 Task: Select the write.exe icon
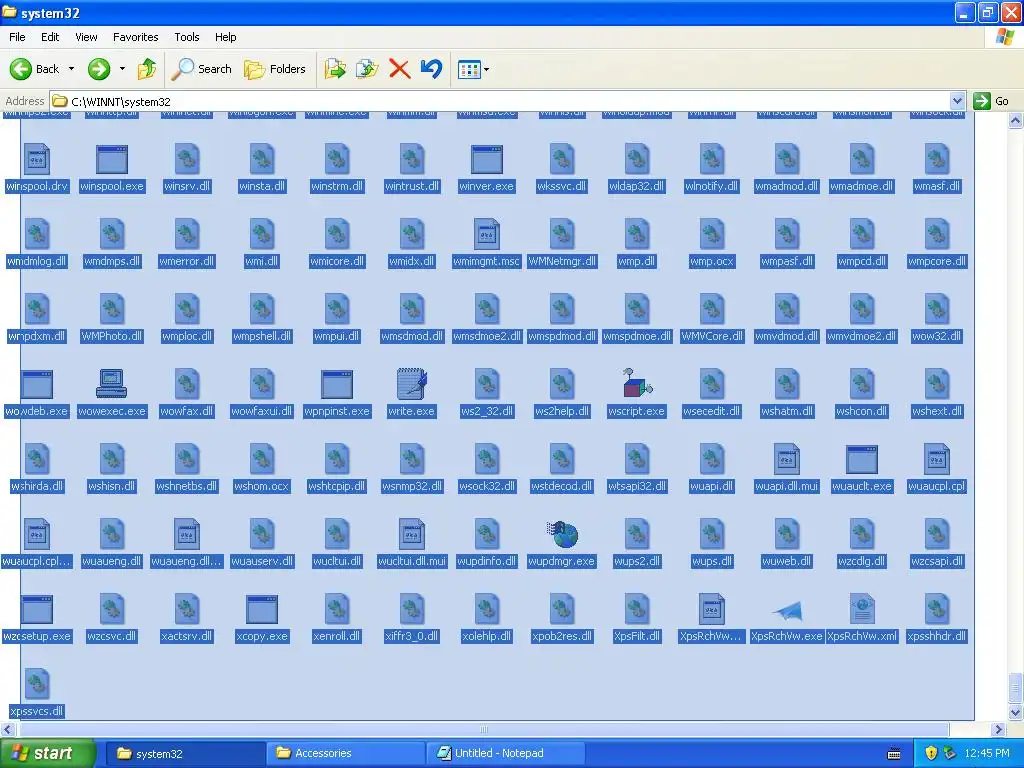click(x=411, y=383)
